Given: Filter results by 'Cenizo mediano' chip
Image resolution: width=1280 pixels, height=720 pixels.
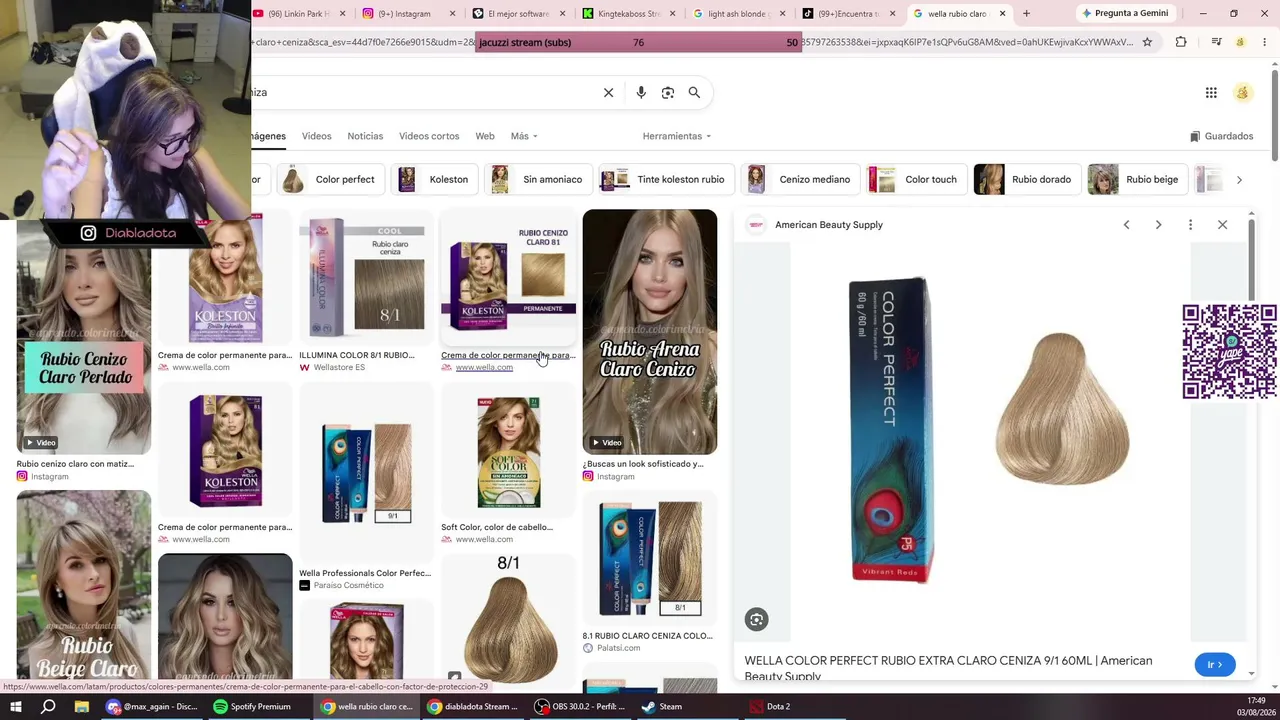Looking at the screenshot, I should coord(799,179).
